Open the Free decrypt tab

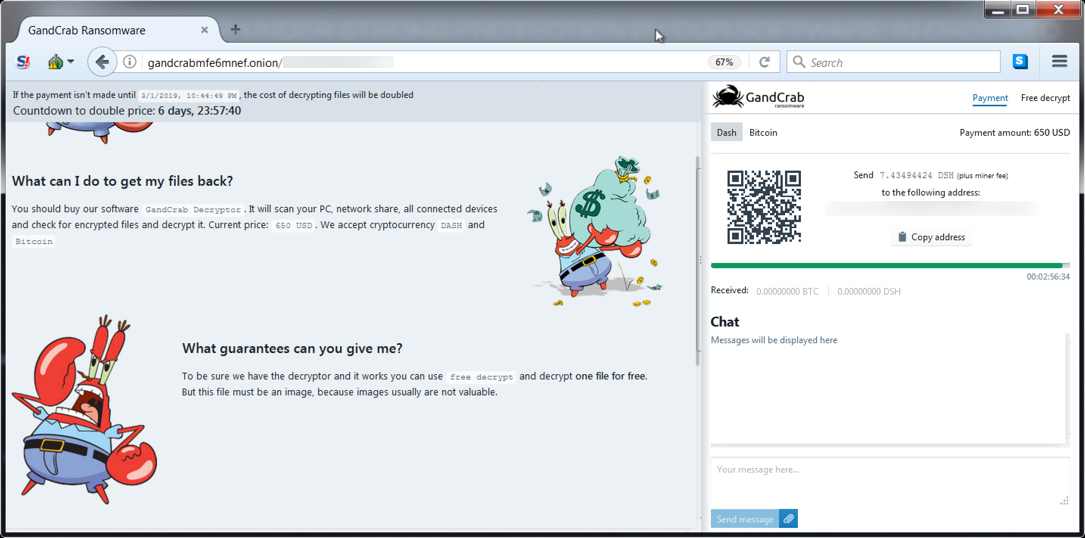coord(1046,98)
